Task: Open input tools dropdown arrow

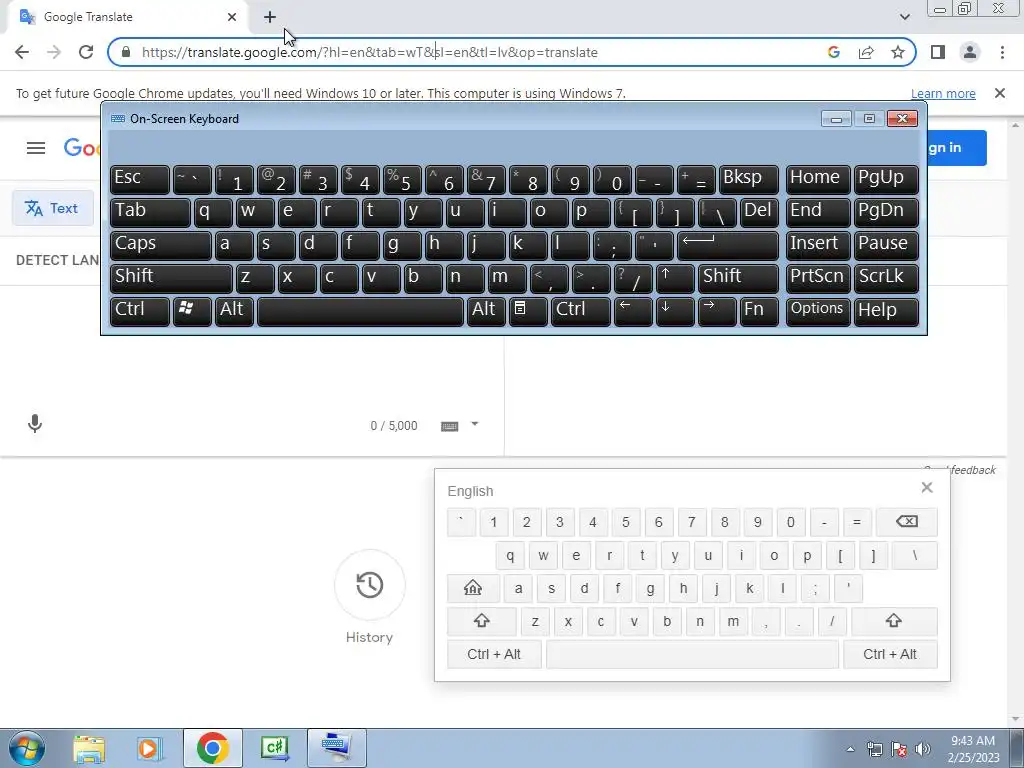Action: coord(475,424)
